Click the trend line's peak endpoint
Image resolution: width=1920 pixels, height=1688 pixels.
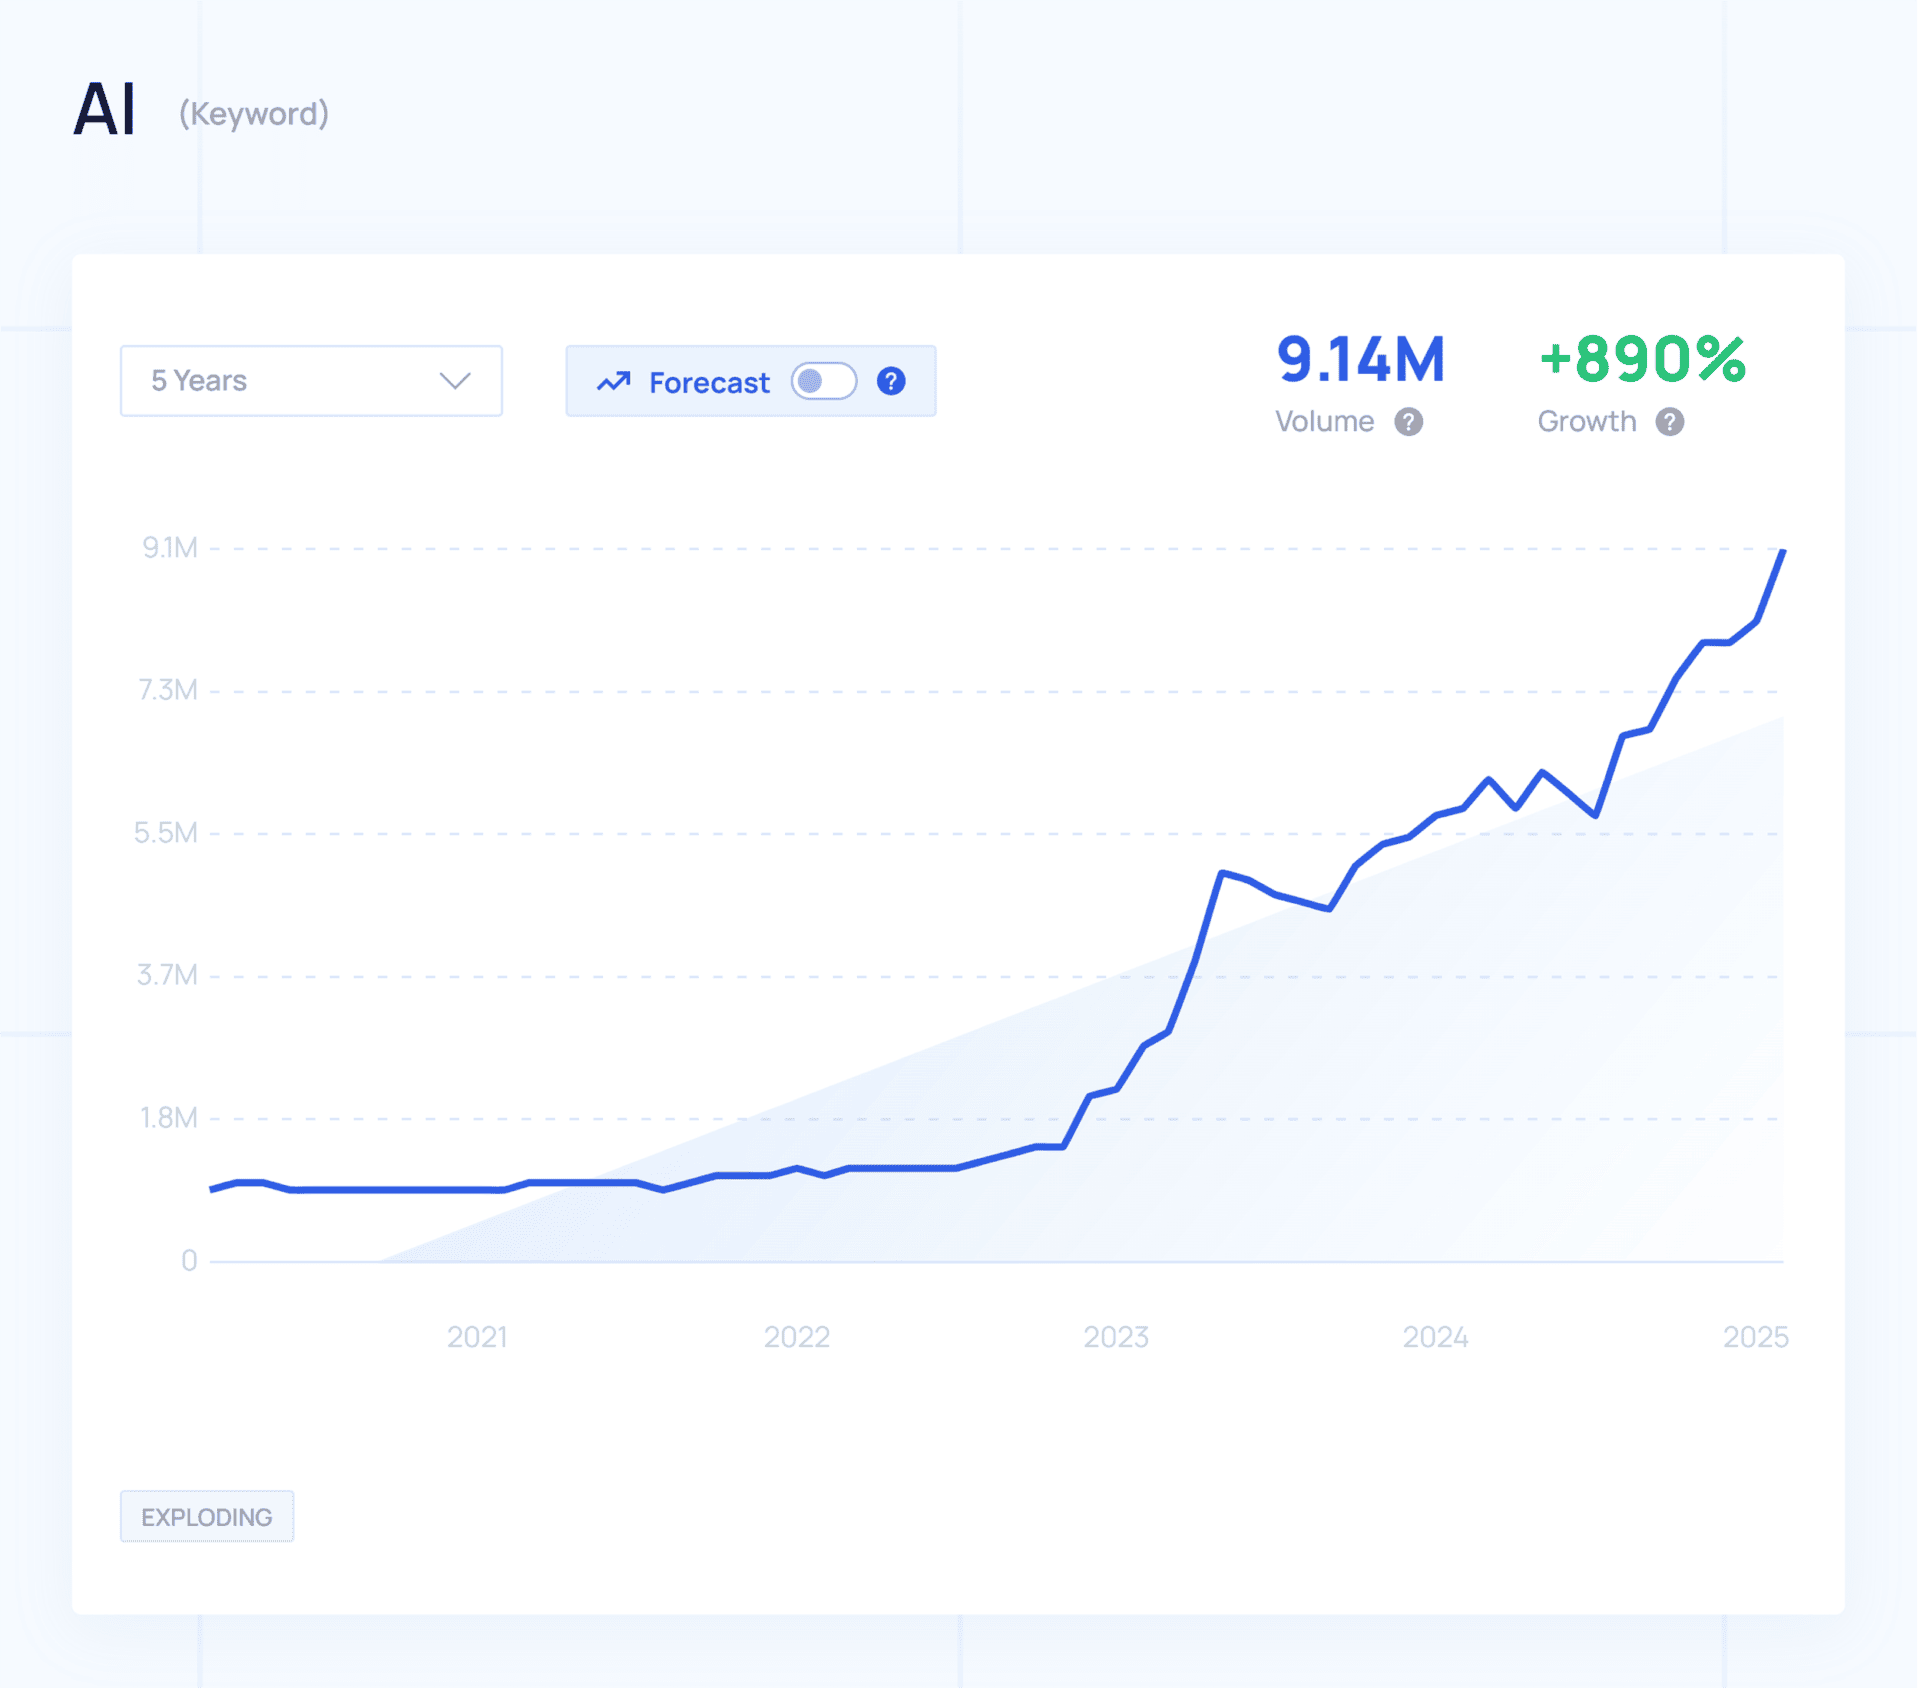[1782, 552]
